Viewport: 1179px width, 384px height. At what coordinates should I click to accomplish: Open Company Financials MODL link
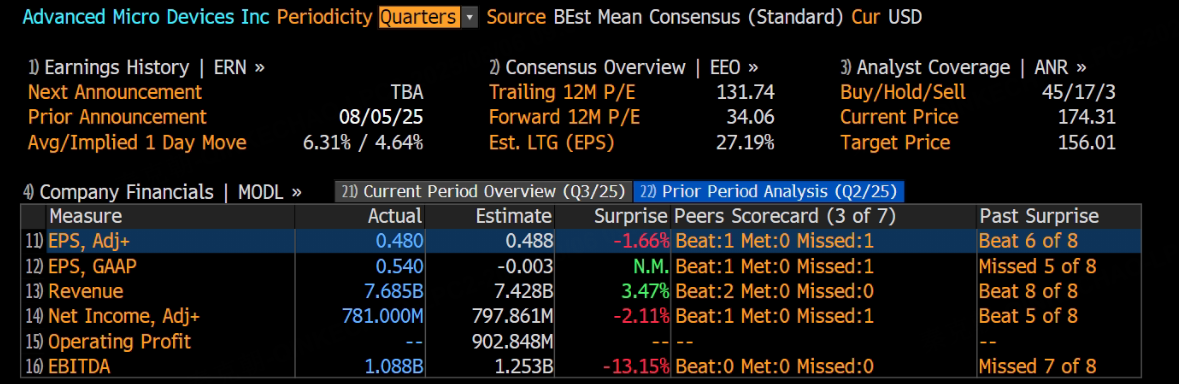[162, 192]
